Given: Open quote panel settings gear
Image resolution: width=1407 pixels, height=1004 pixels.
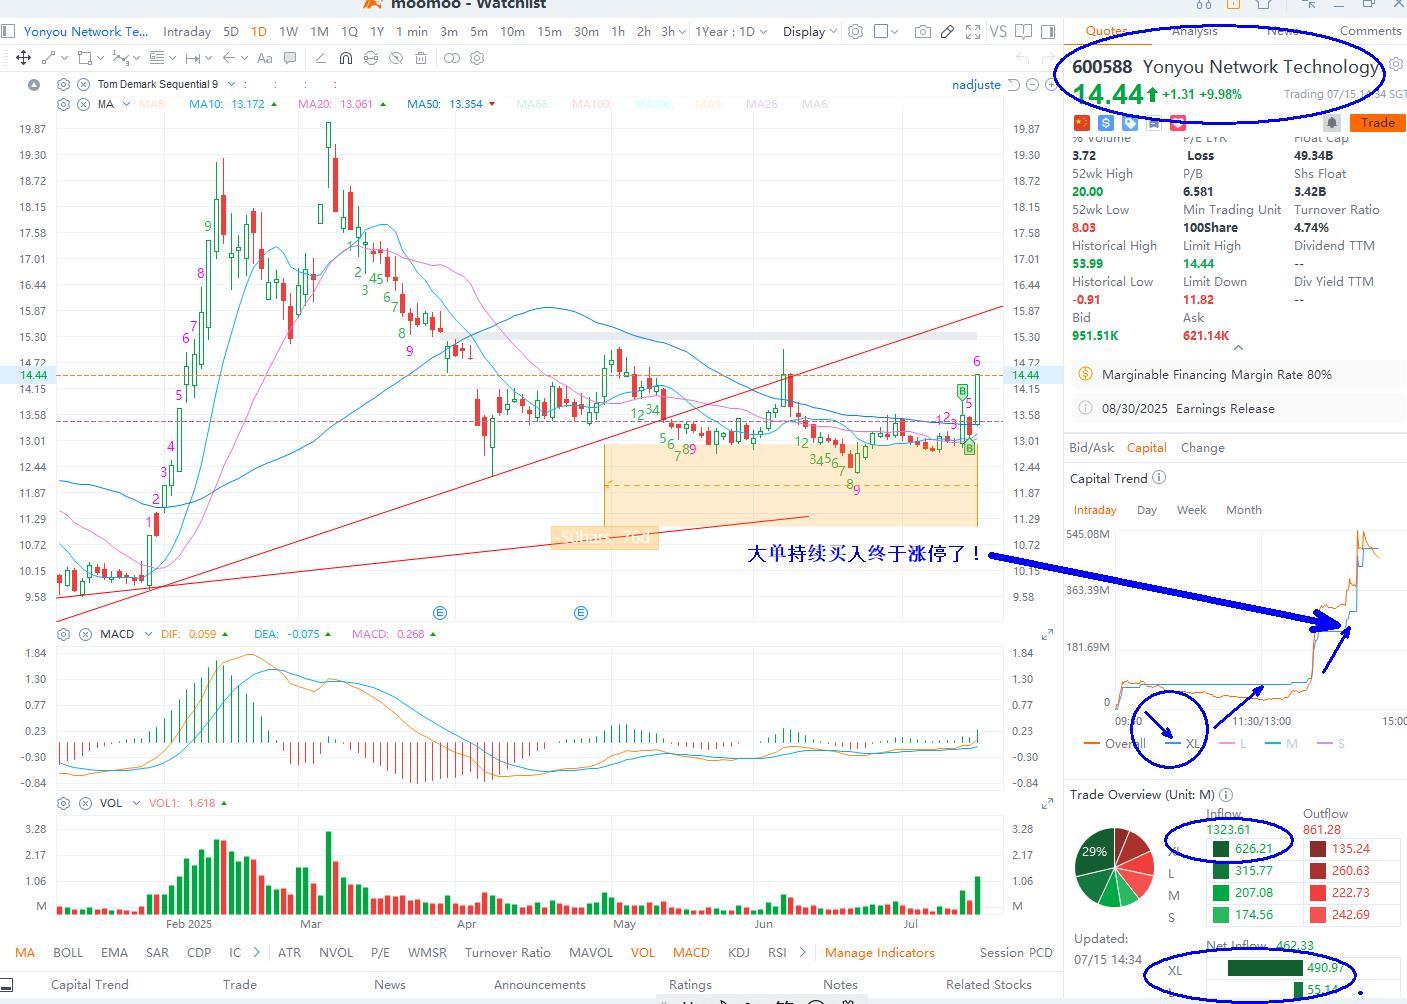Looking at the screenshot, I should (x=1396, y=64).
